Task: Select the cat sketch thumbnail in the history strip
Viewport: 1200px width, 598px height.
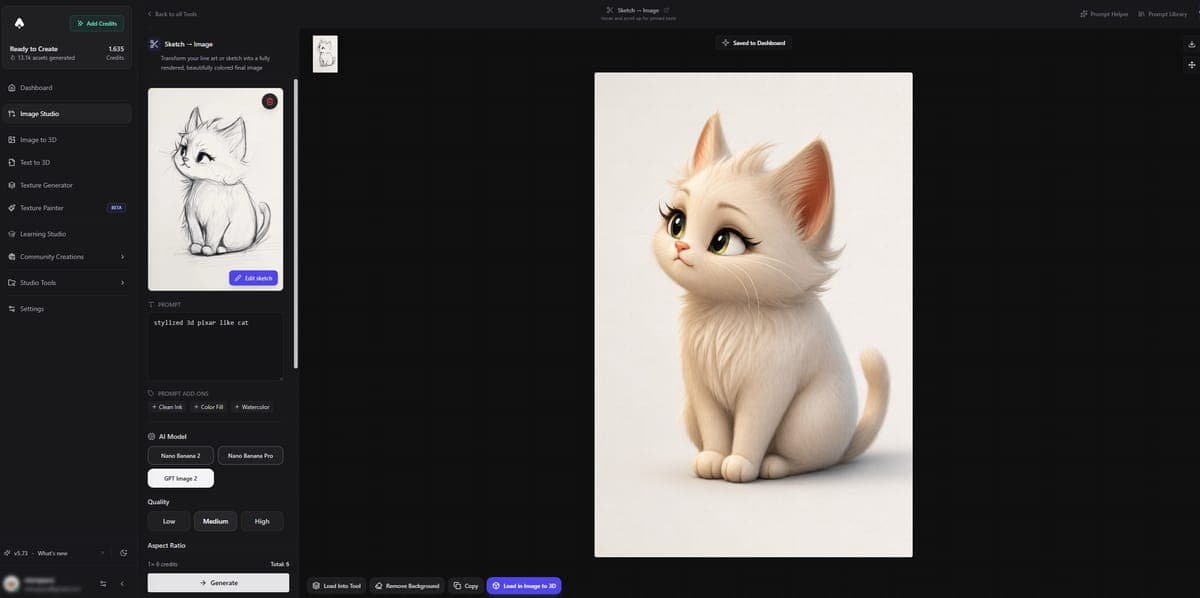Action: pyautogui.click(x=325, y=54)
